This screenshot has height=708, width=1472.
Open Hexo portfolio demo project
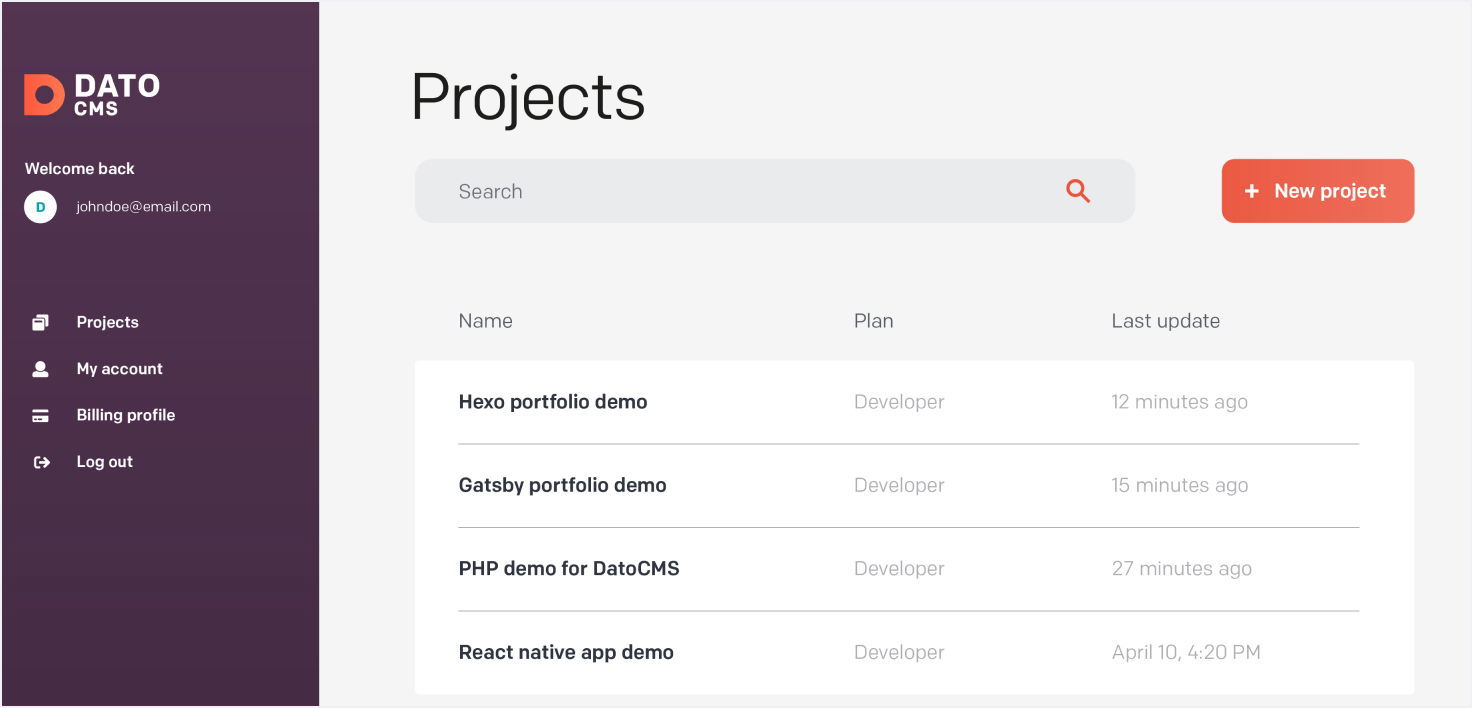coord(552,402)
